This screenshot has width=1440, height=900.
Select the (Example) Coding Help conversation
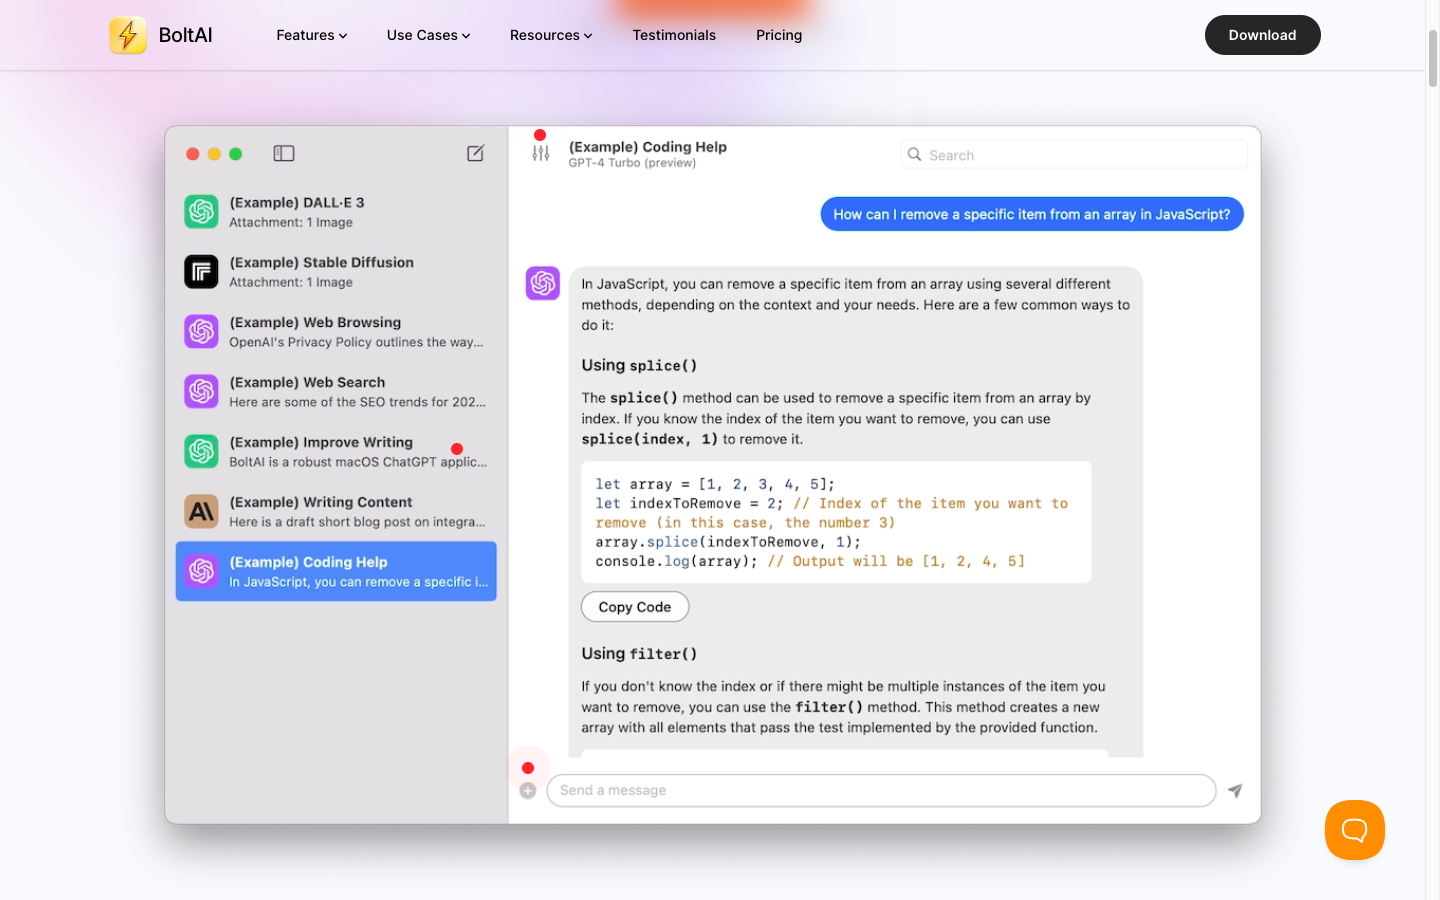click(x=336, y=571)
